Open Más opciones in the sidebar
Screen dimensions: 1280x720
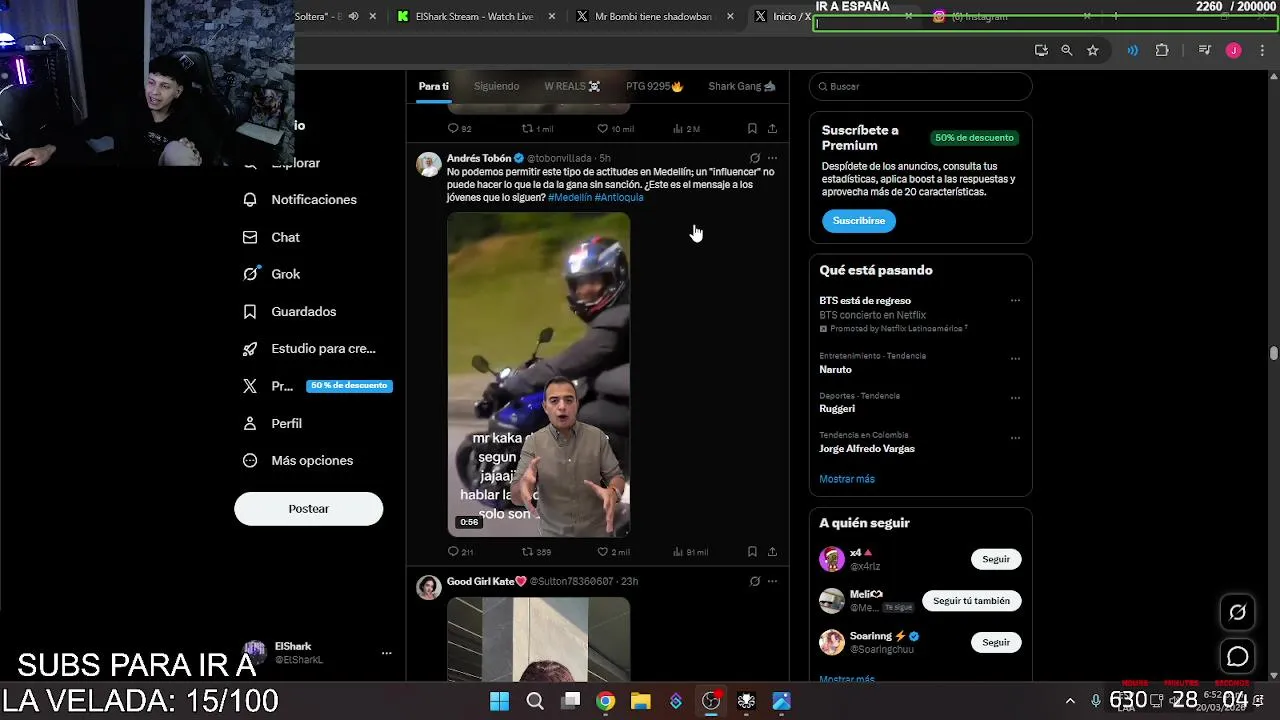[x=298, y=461]
